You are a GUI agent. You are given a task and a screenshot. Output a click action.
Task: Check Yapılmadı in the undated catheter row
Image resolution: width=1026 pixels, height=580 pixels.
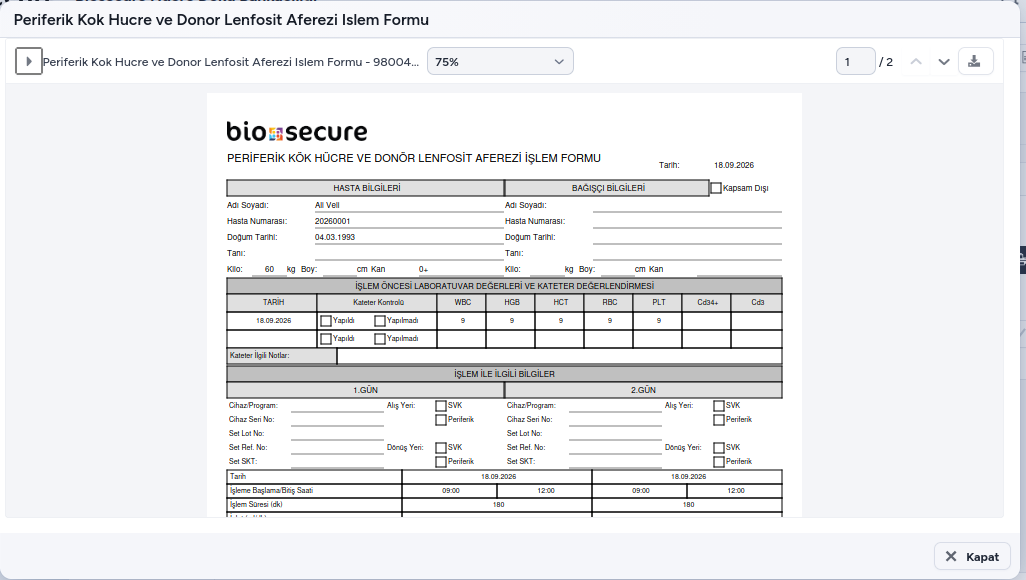[380, 338]
